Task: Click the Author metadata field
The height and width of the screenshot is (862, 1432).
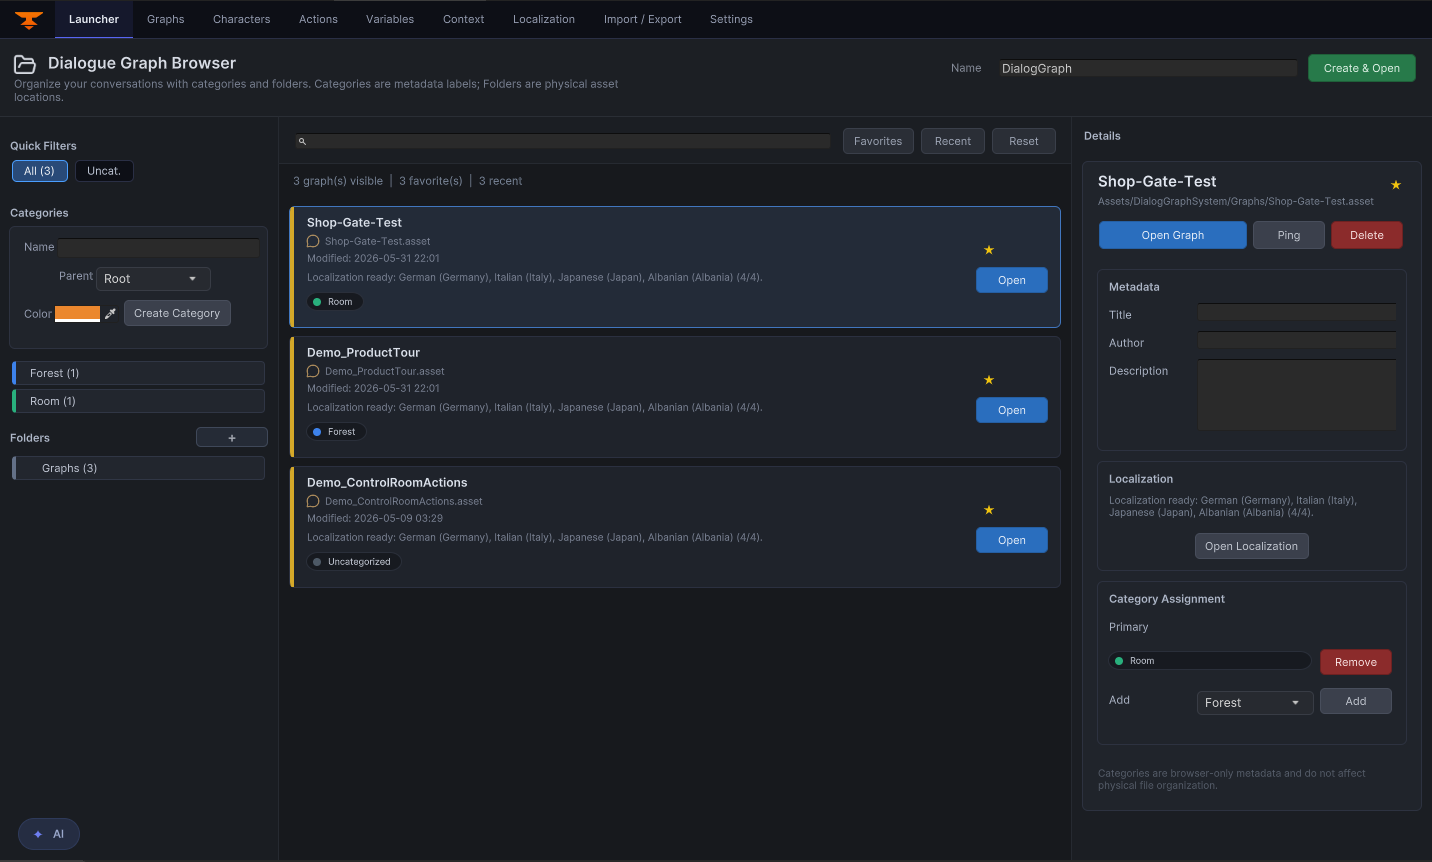Action: pyautogui.click(x=1297, y=342)
